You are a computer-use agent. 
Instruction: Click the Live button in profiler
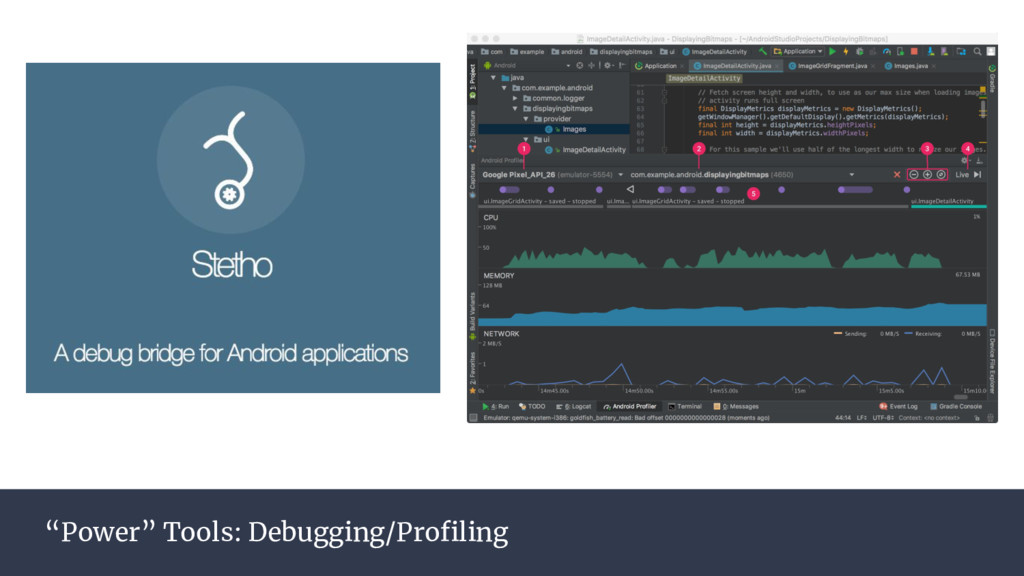click(x=962, y=174)
